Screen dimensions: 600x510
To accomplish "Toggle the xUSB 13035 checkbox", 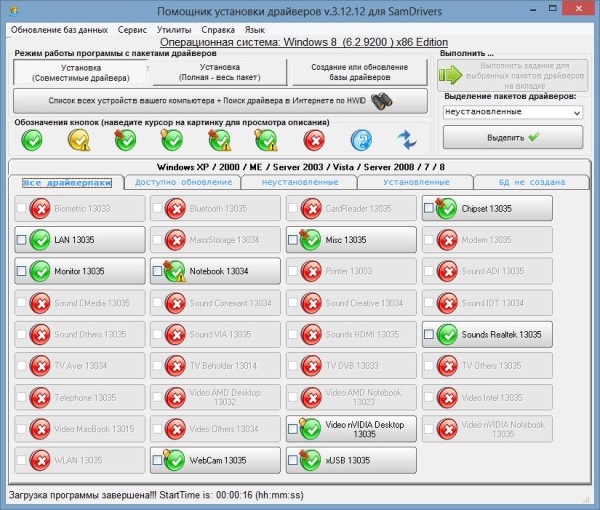I will pos(292,461).
